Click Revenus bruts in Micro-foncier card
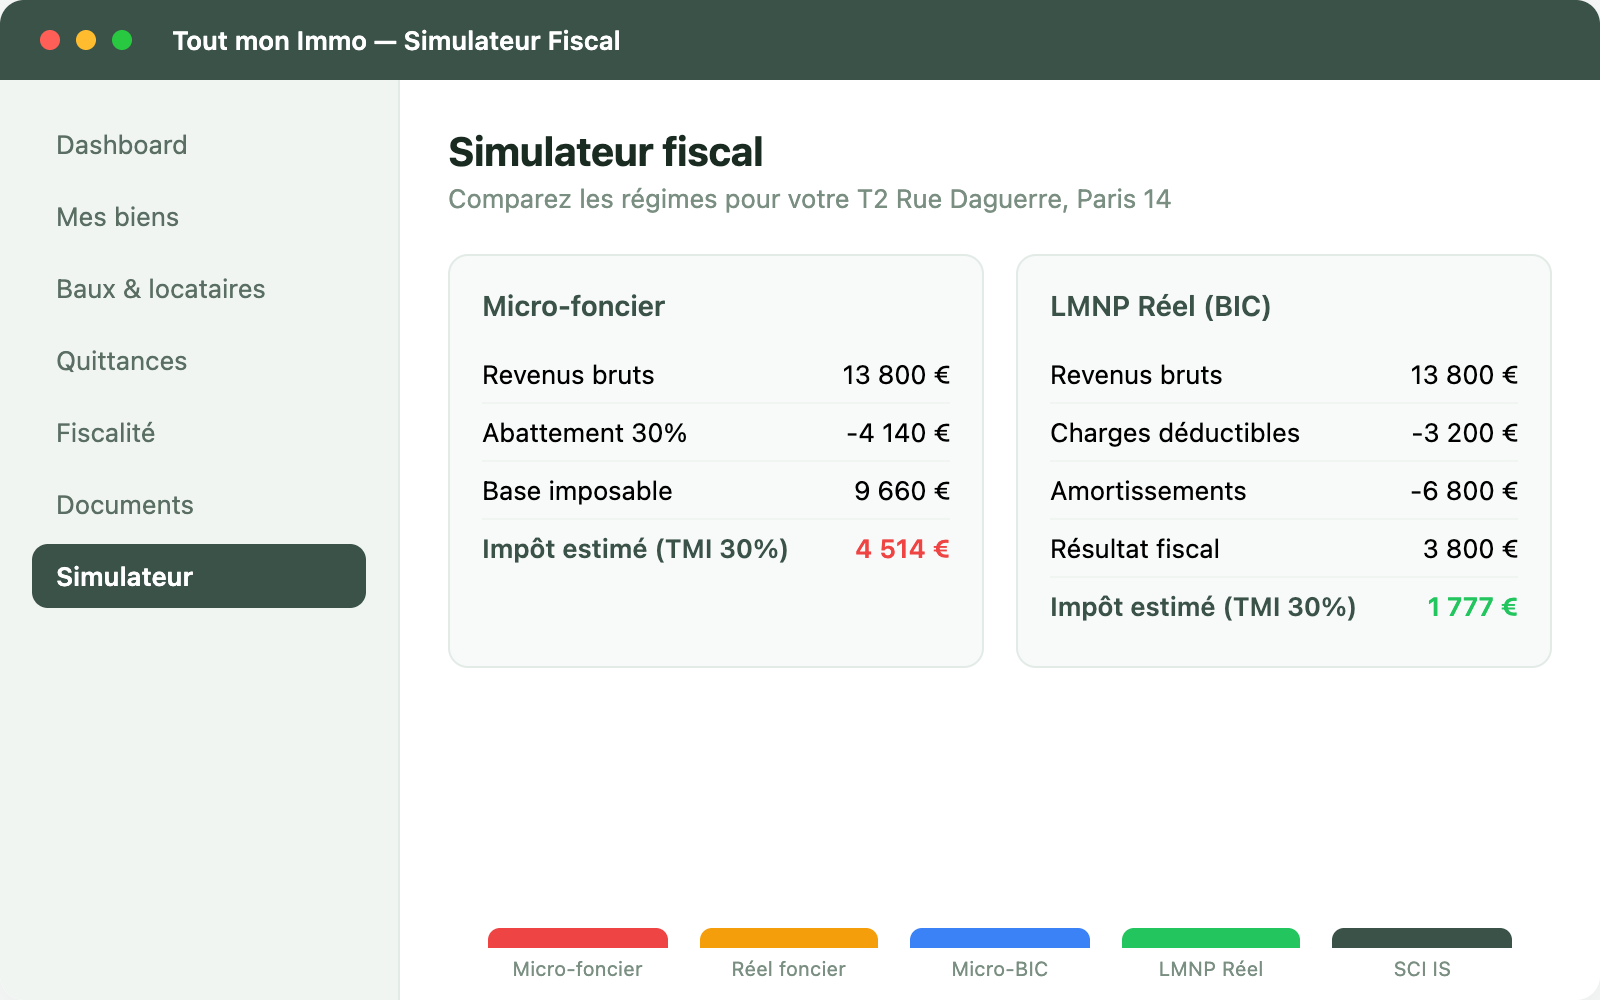The height and width of the screenshot is (1000, 1600). point(568,375)
